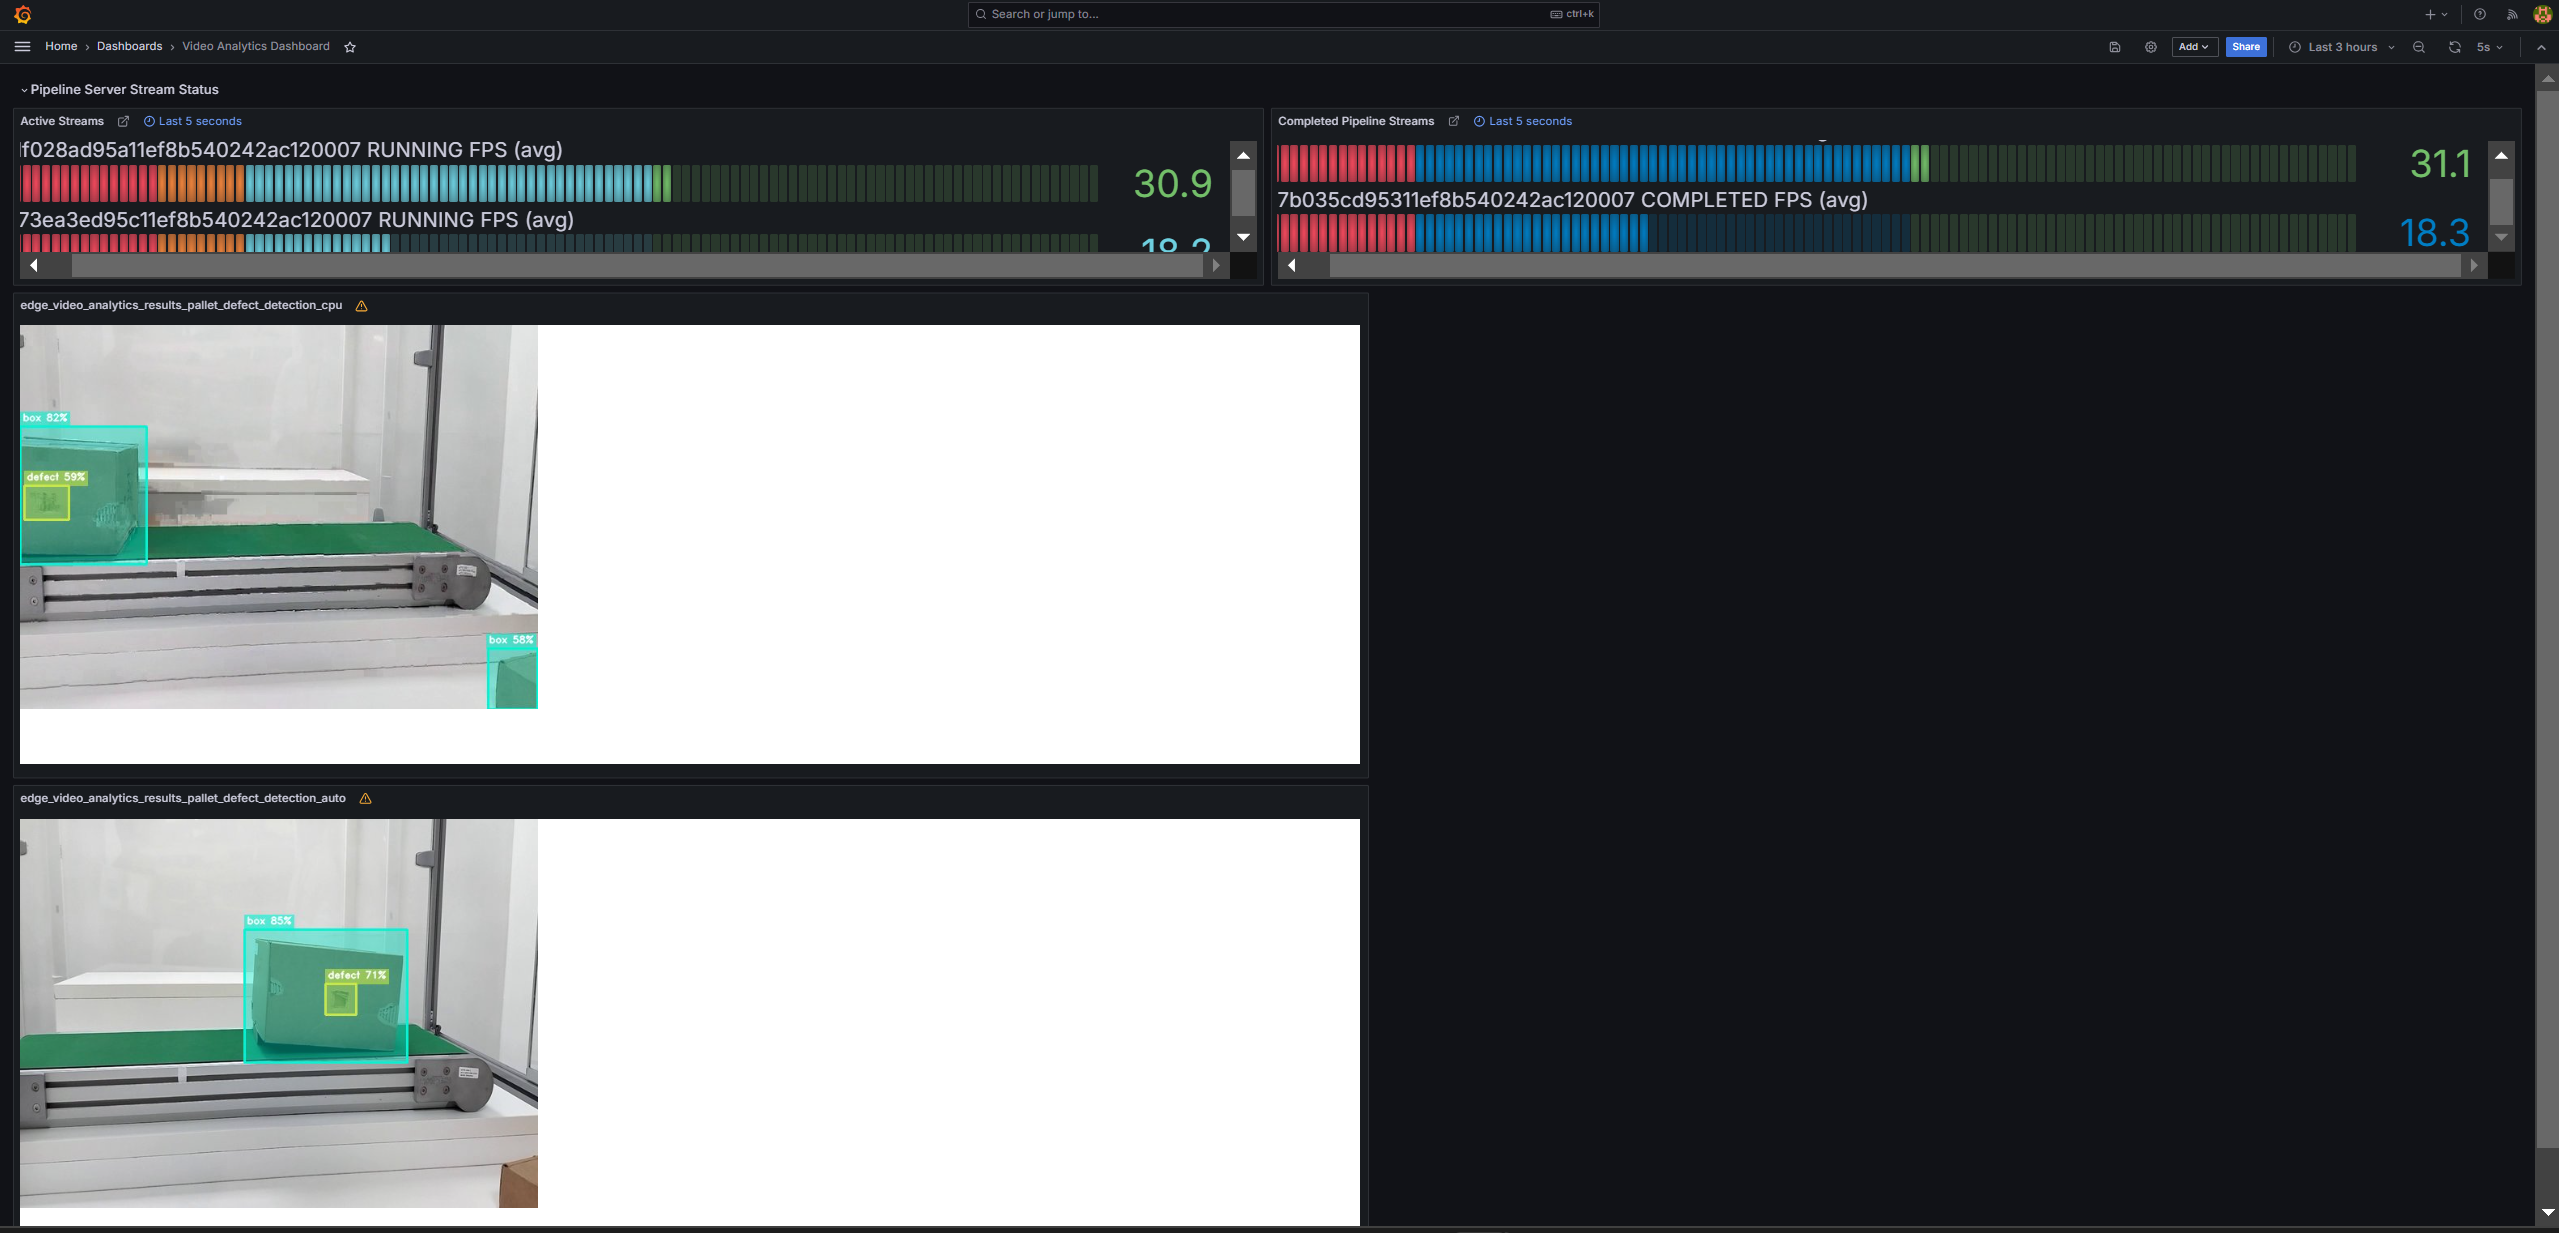This screenshot has height=1233, width=2559.
Task: Open the help question mark icon
Action: (2480, 14)
